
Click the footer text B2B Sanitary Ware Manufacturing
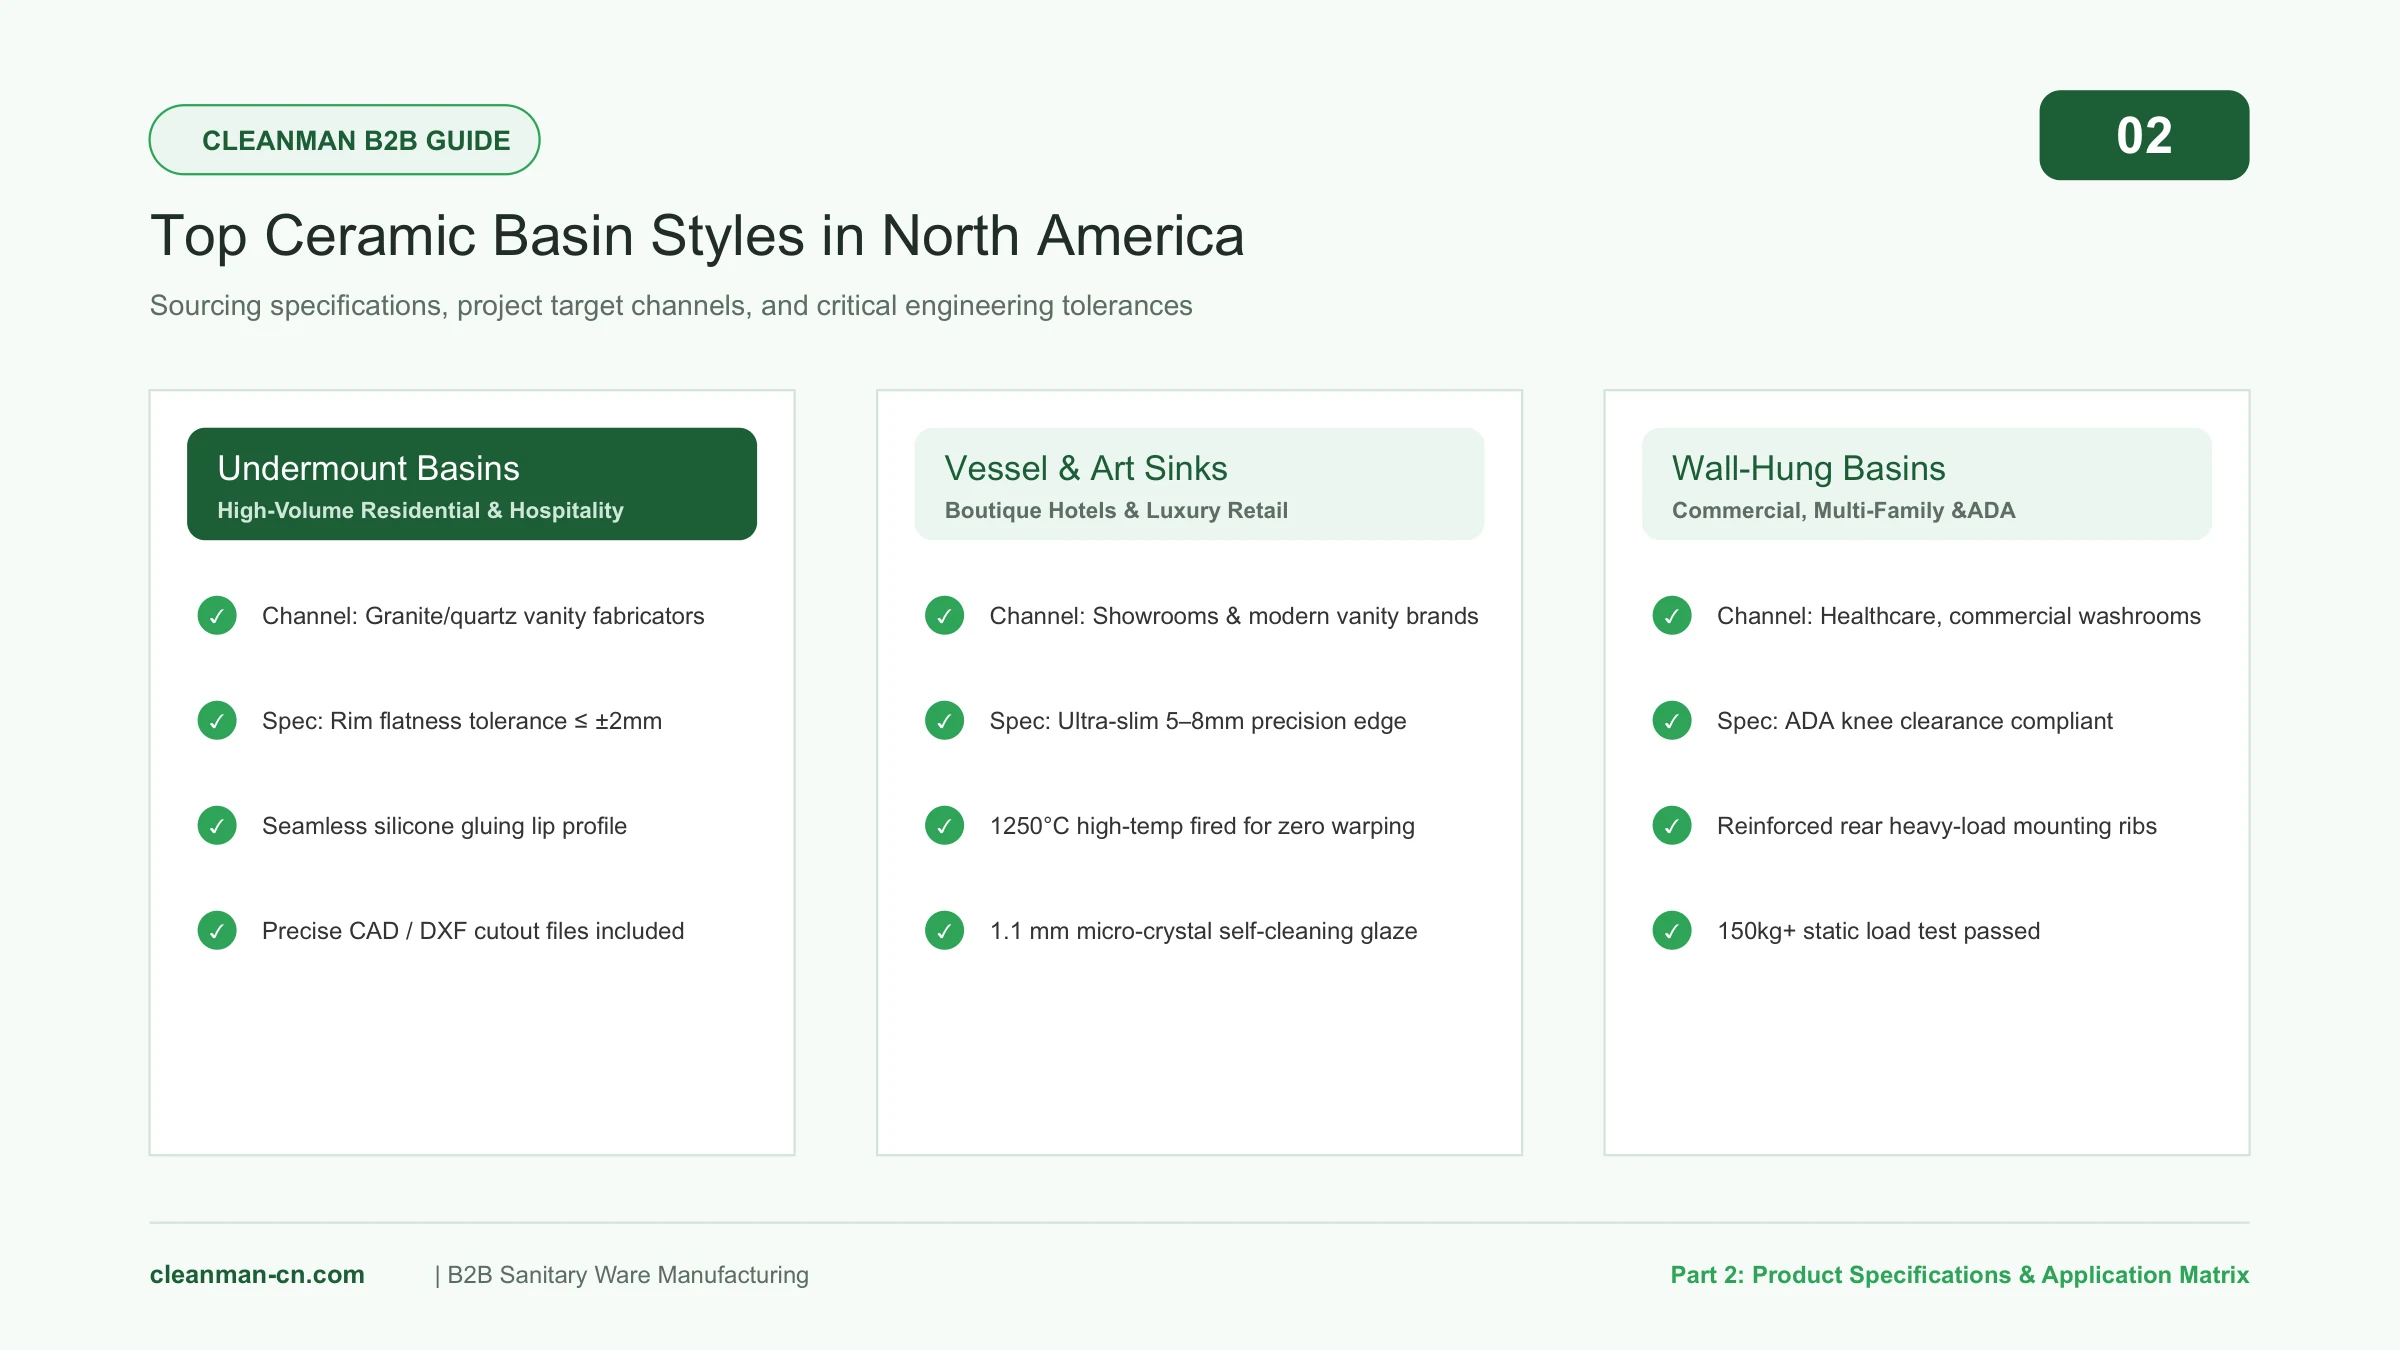[628, 1275]
